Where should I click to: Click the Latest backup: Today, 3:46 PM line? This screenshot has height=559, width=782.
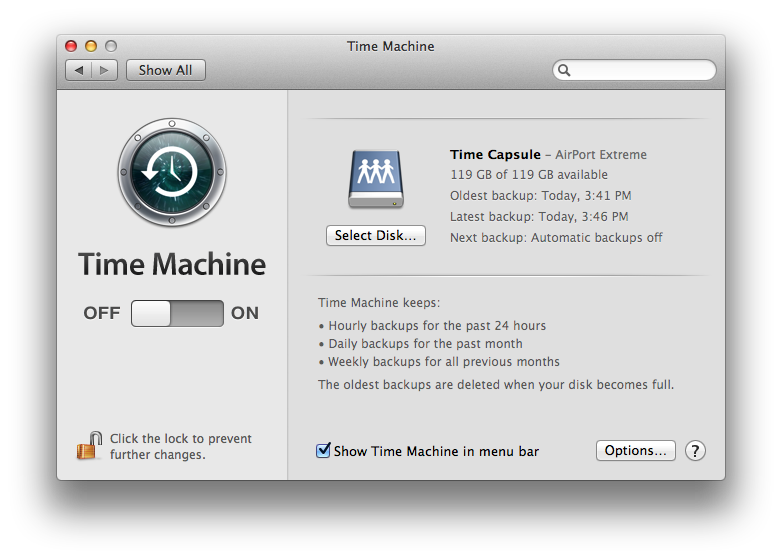pos(539,216)
